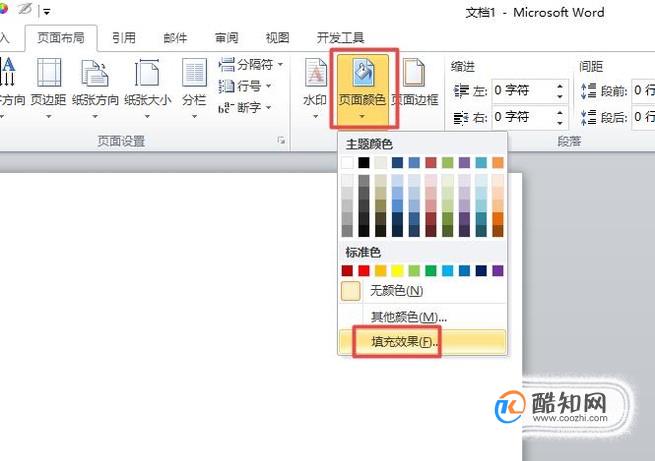Open paper Orientation (纸张方向) options
The height and width of the screenshot is (461, 655).
95,88
